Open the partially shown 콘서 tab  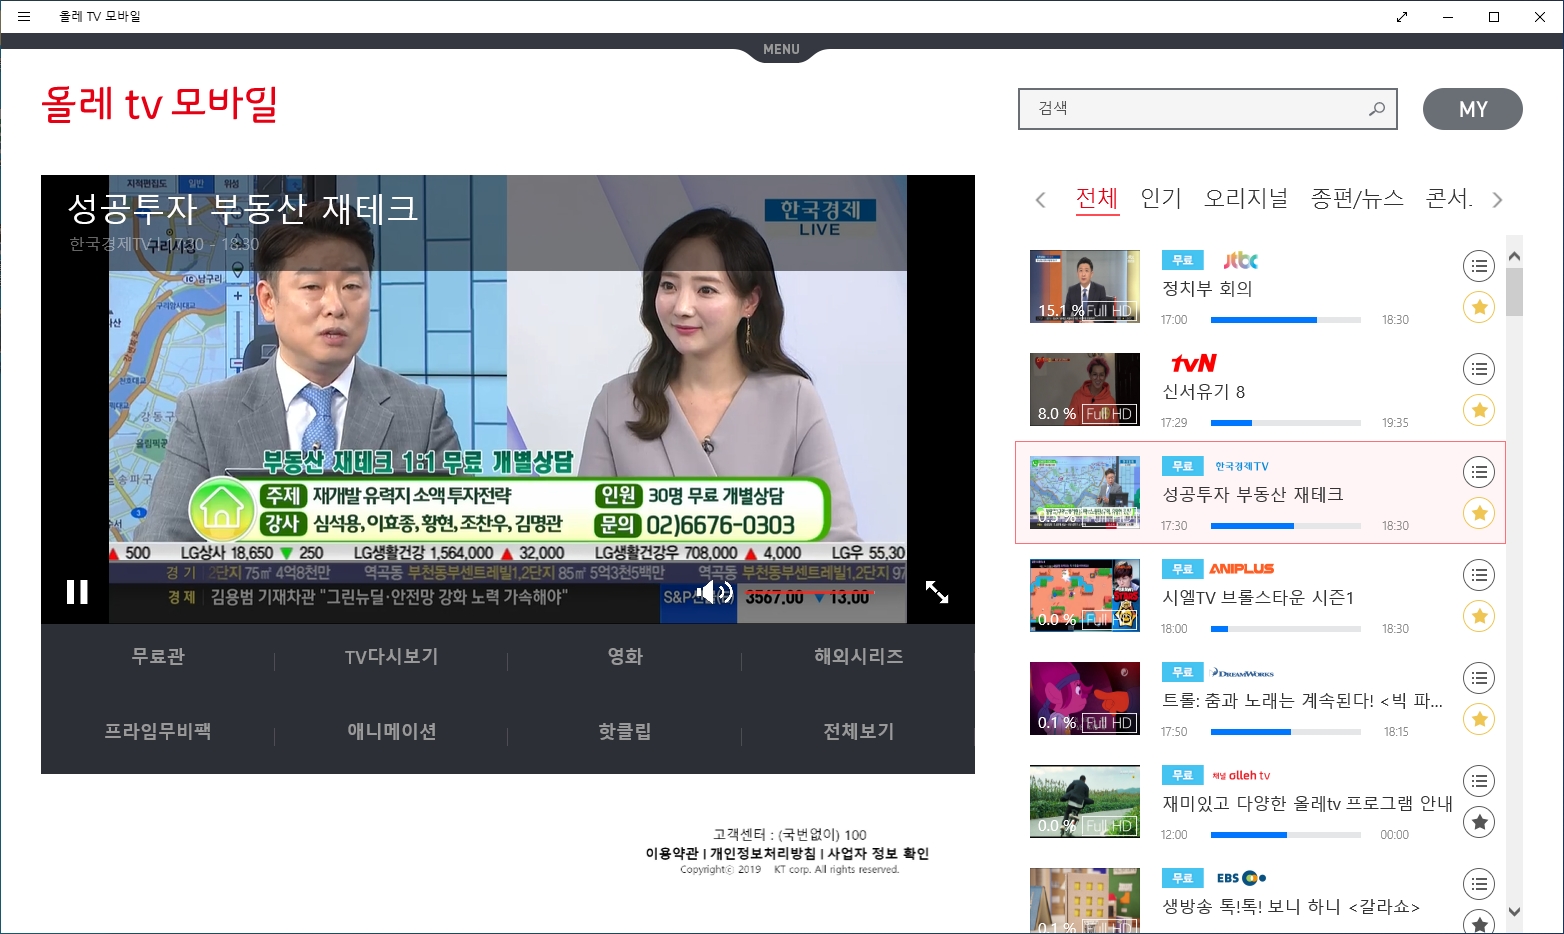[1449, 198]
